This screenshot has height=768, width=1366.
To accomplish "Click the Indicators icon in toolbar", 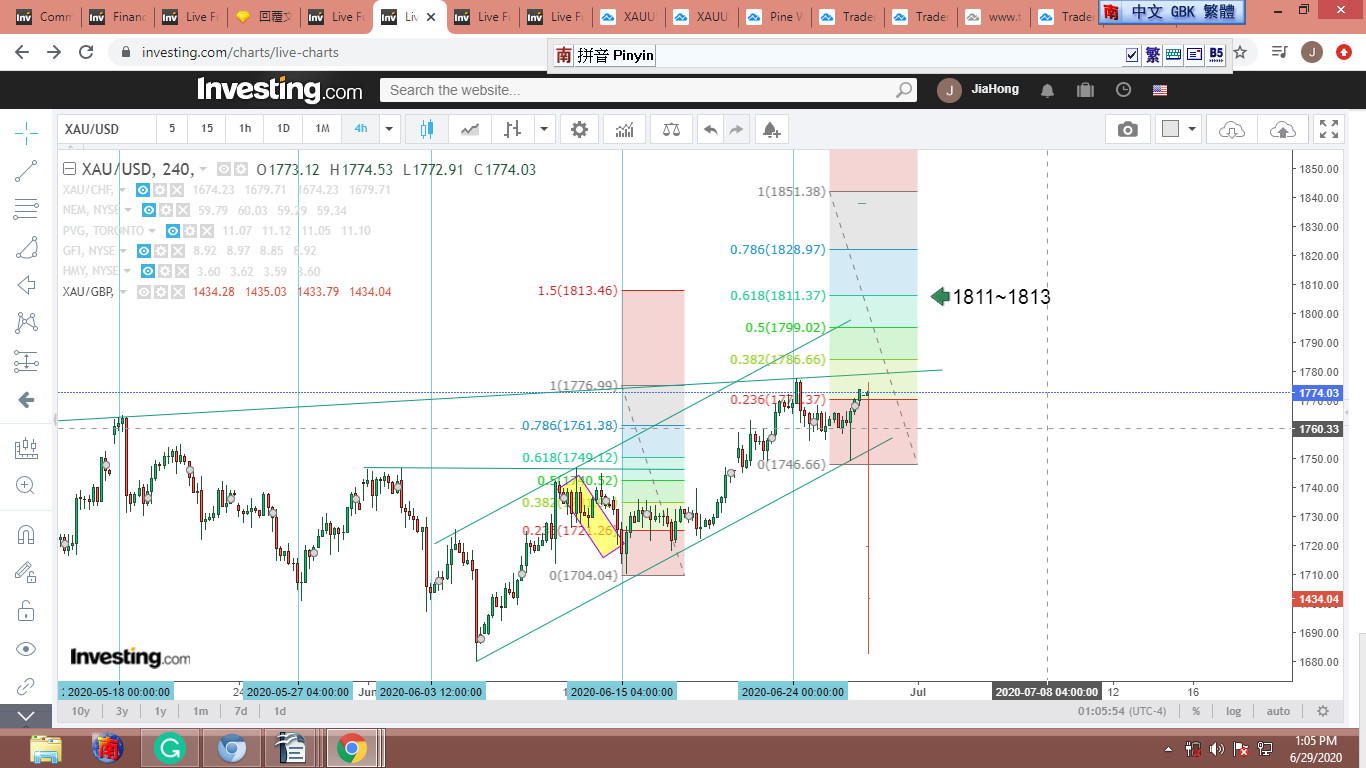I will click(624, 129).
